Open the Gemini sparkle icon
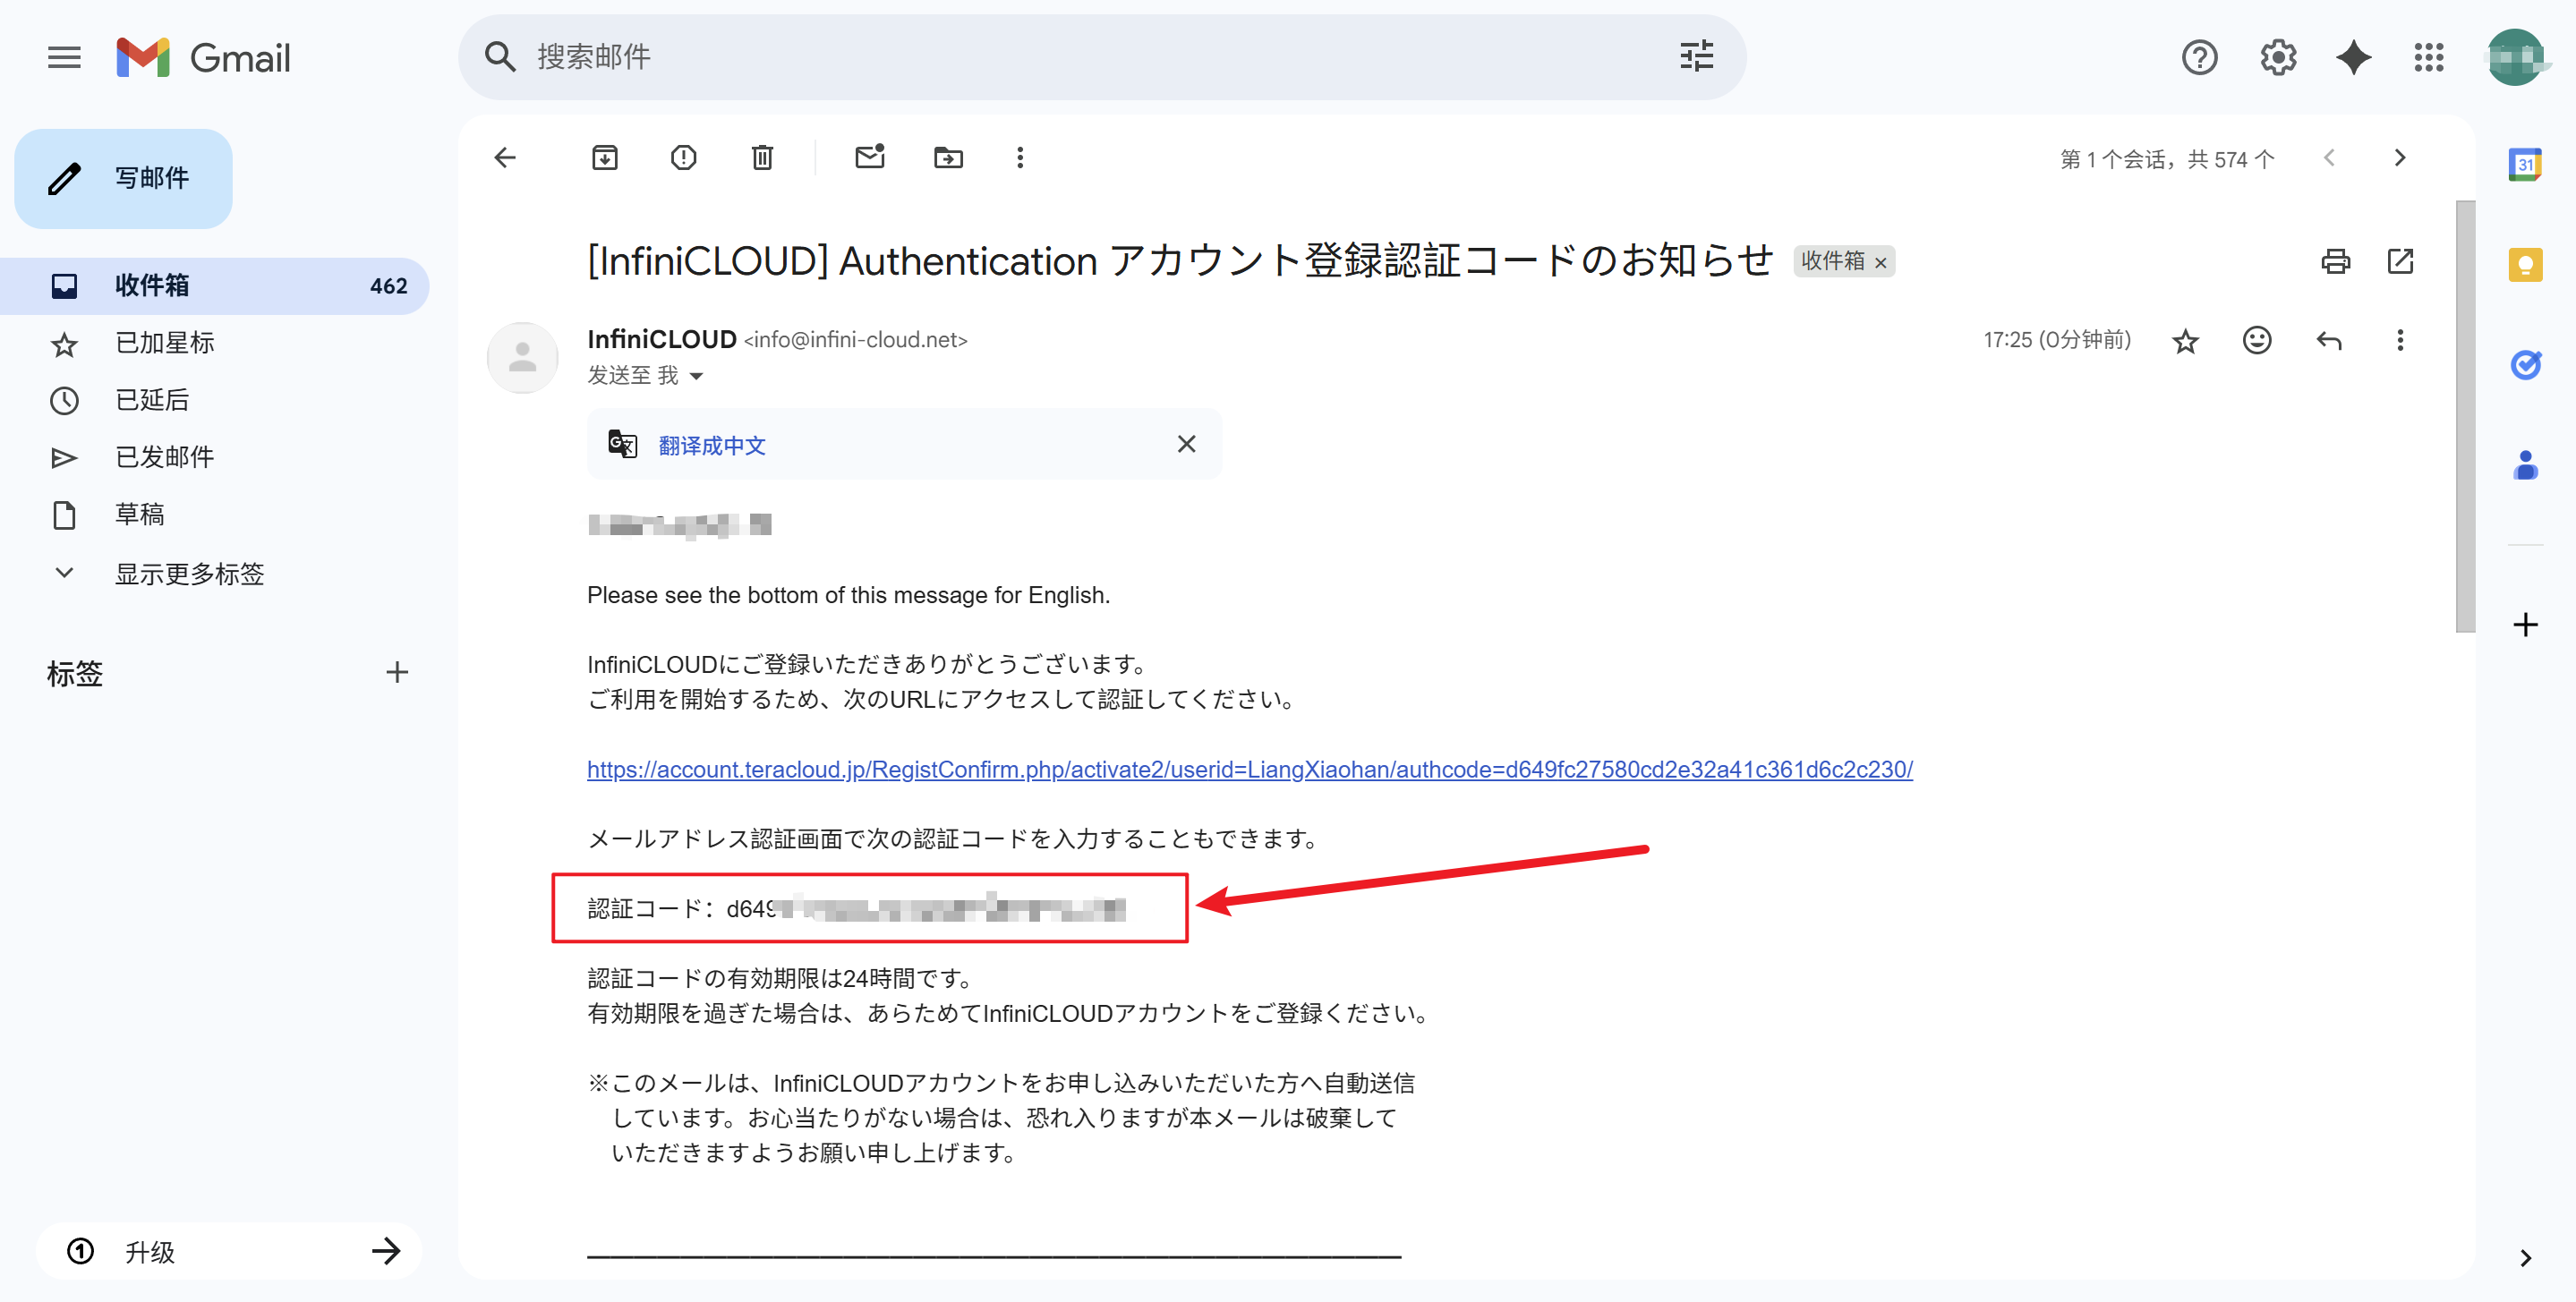 [2354, 57]
